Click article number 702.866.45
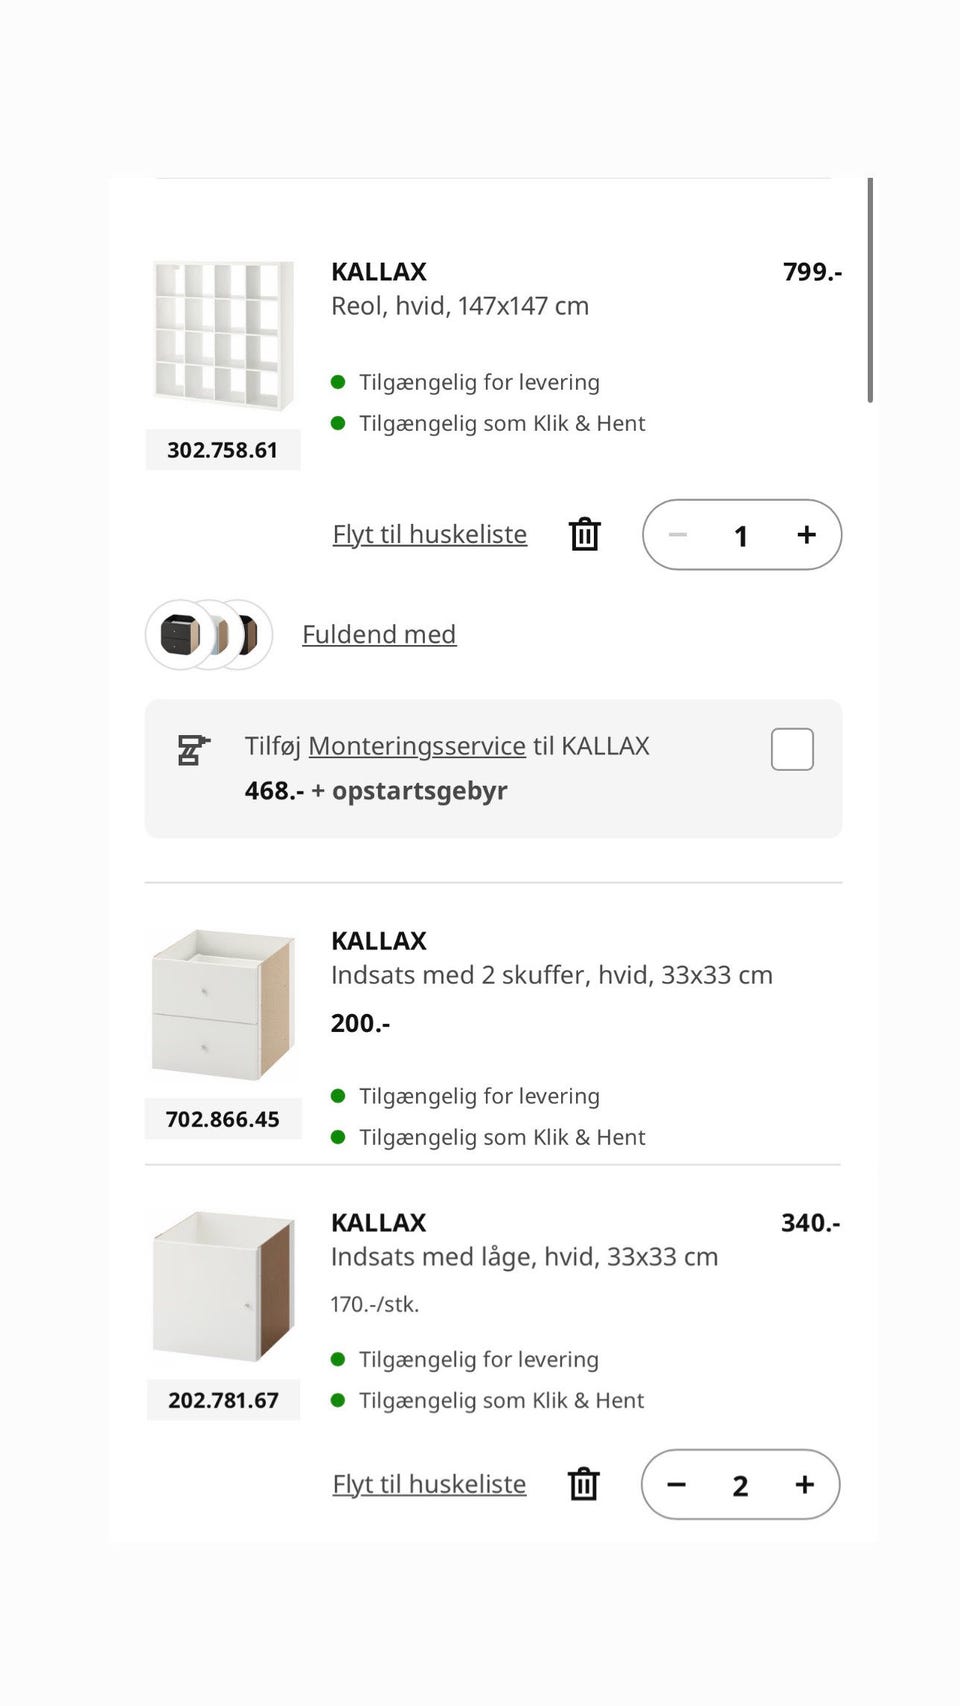Viewport: 960px width, 1706px height. (222, 1119)
